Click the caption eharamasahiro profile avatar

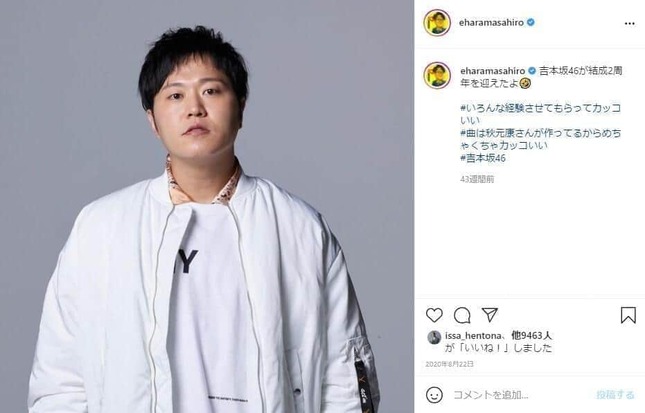tap(437, 75)
